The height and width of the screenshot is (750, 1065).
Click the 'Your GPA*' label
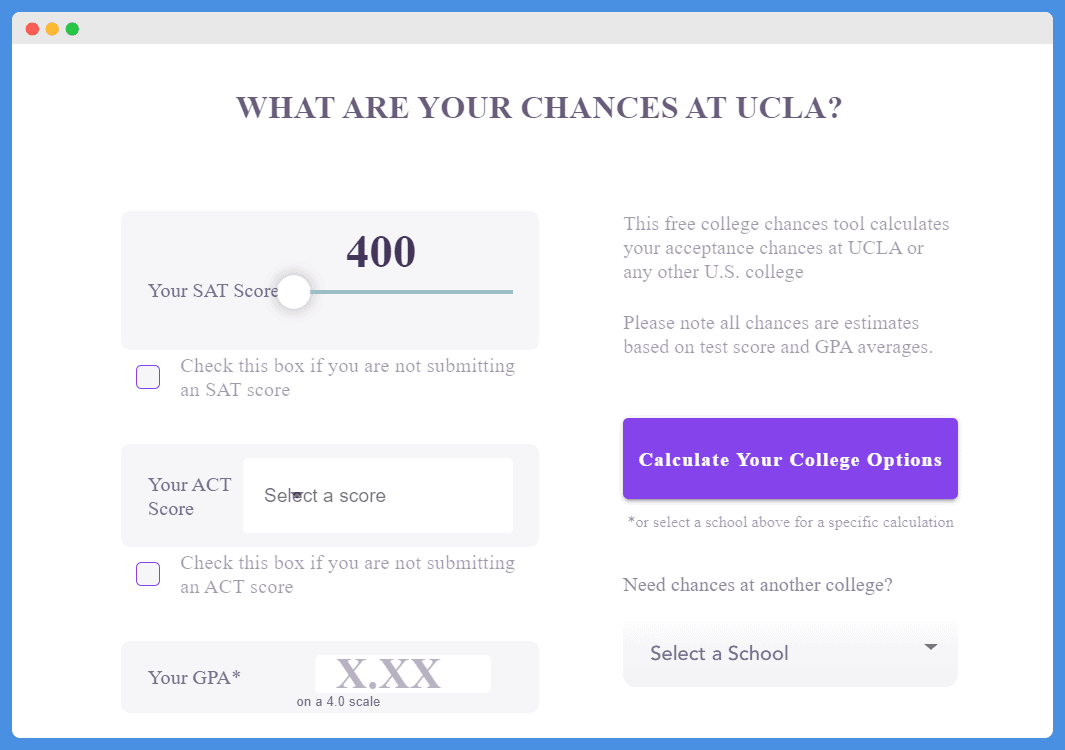pos(194,677)
